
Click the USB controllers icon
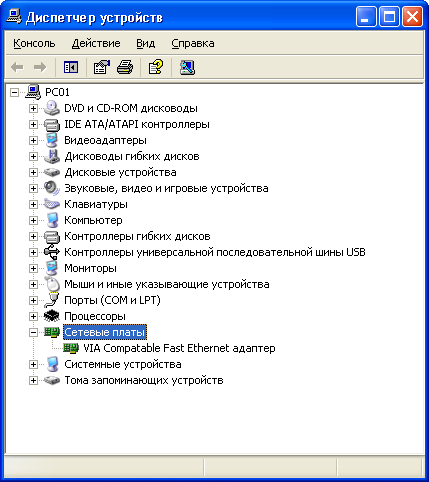click(52, 252)
